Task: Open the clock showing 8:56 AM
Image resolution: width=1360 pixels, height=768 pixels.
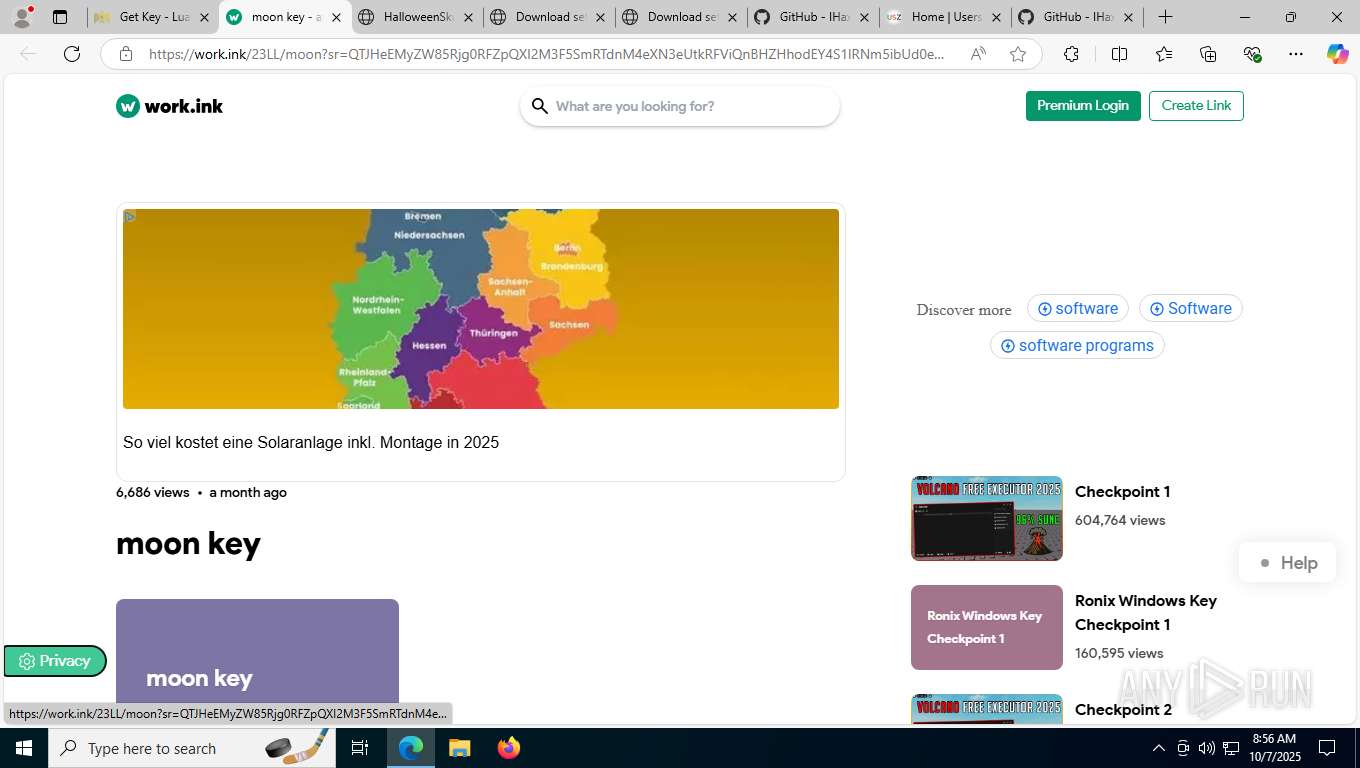Action: [x=1274, y=748]
